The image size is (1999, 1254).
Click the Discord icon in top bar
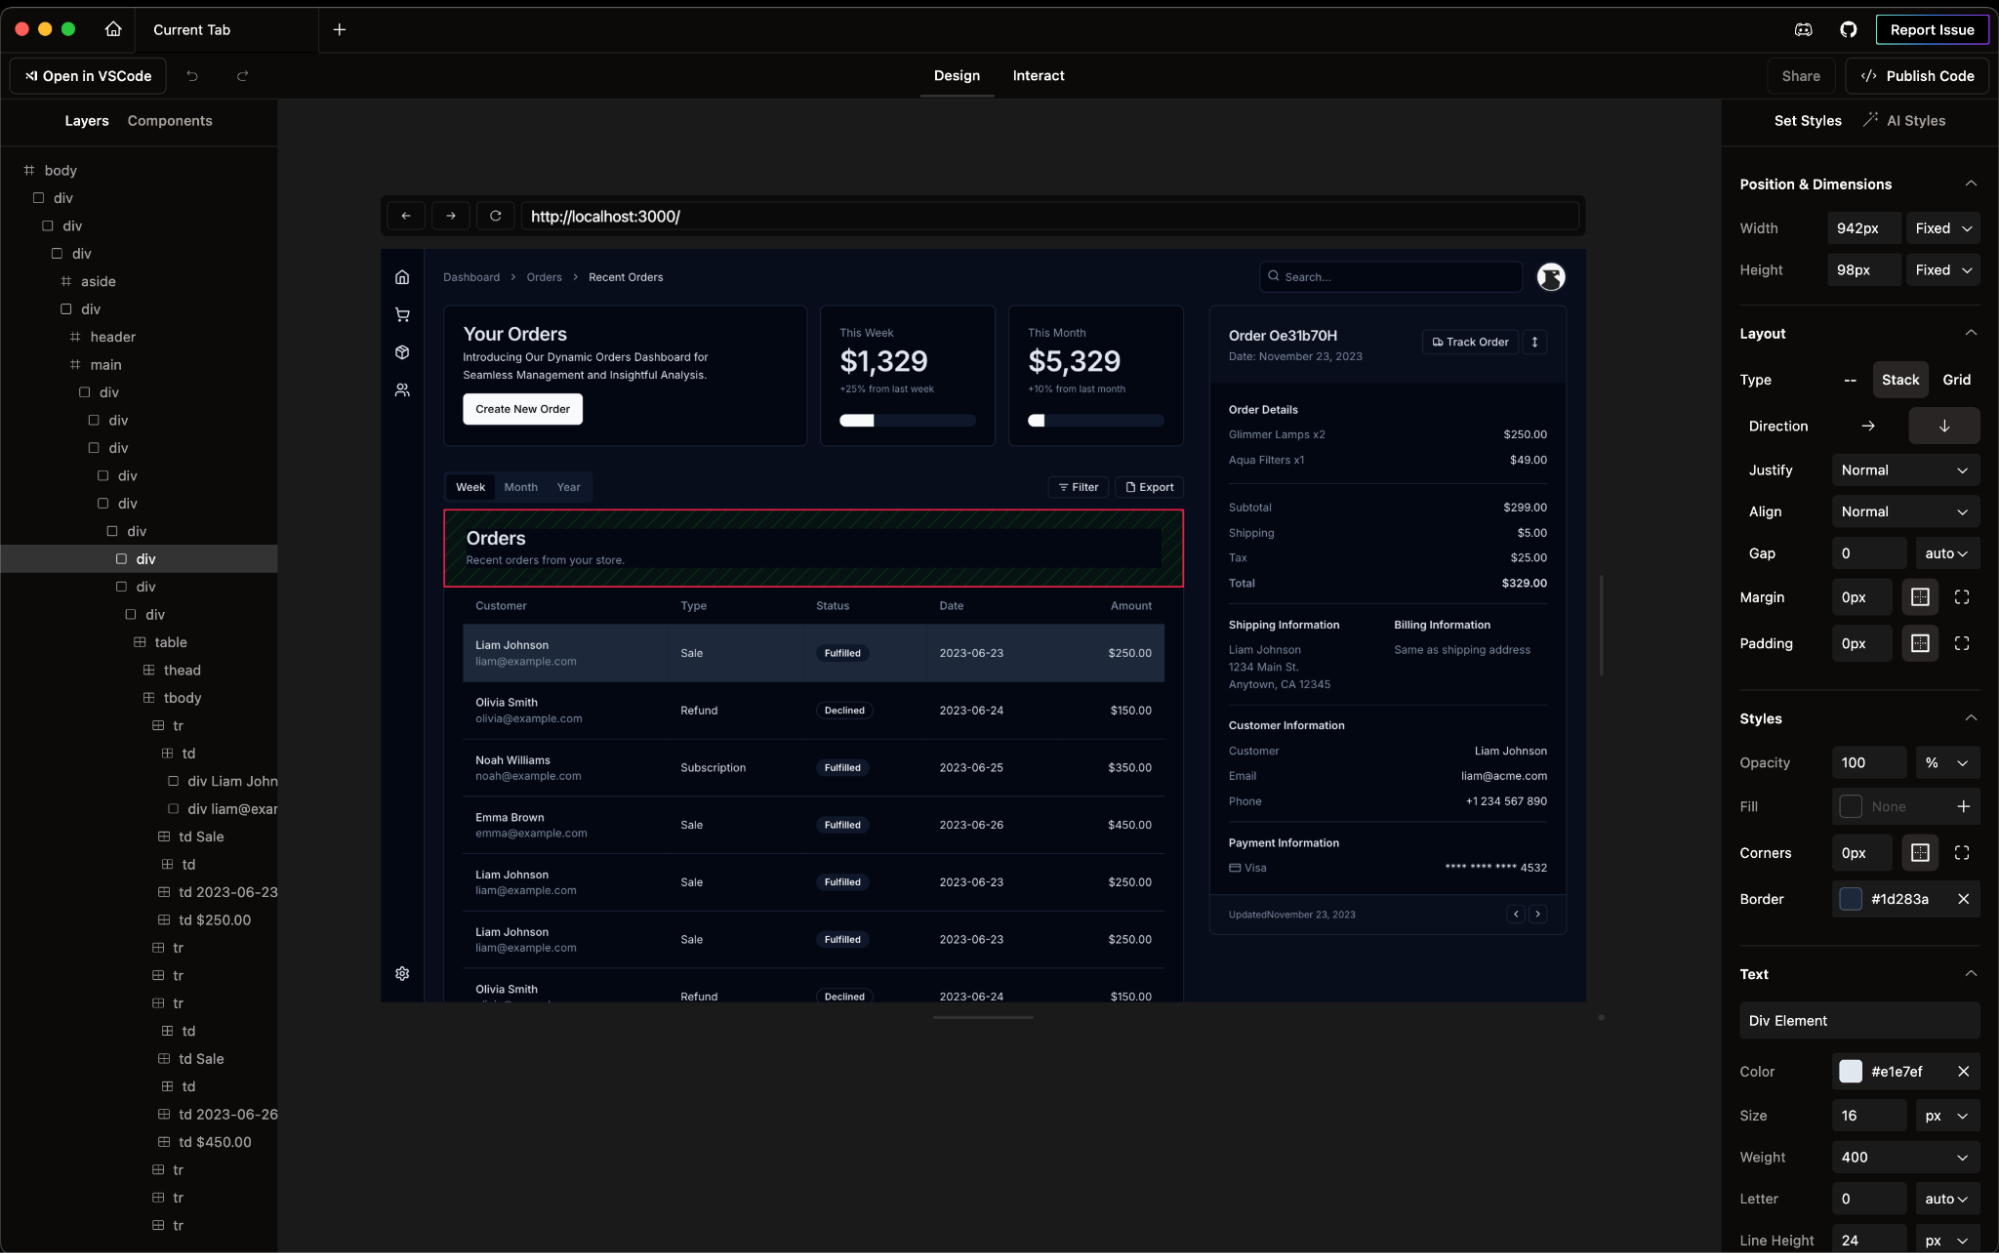click(1803, 29)
